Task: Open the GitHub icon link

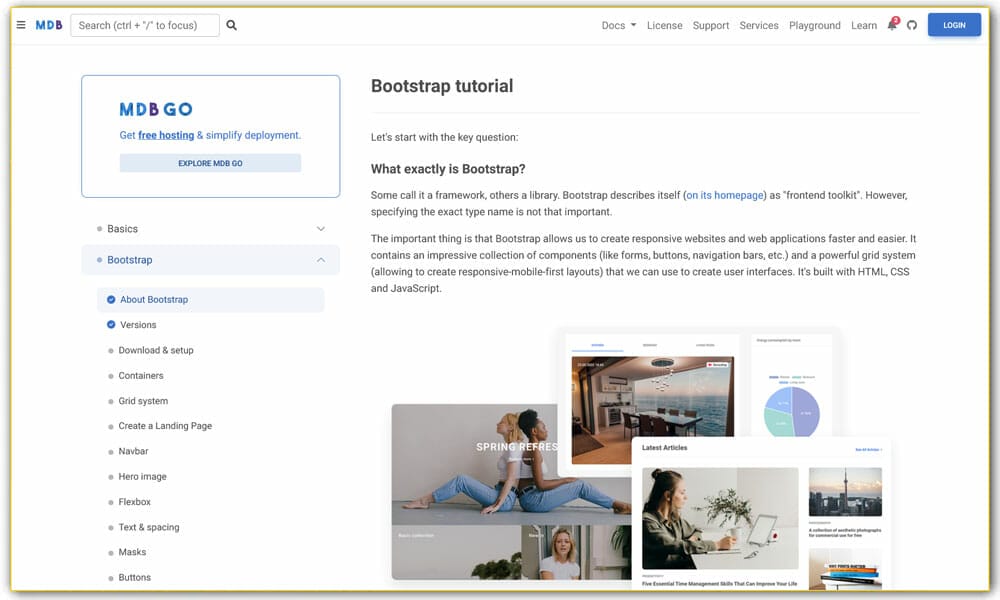Action: (x=912, y=25)
